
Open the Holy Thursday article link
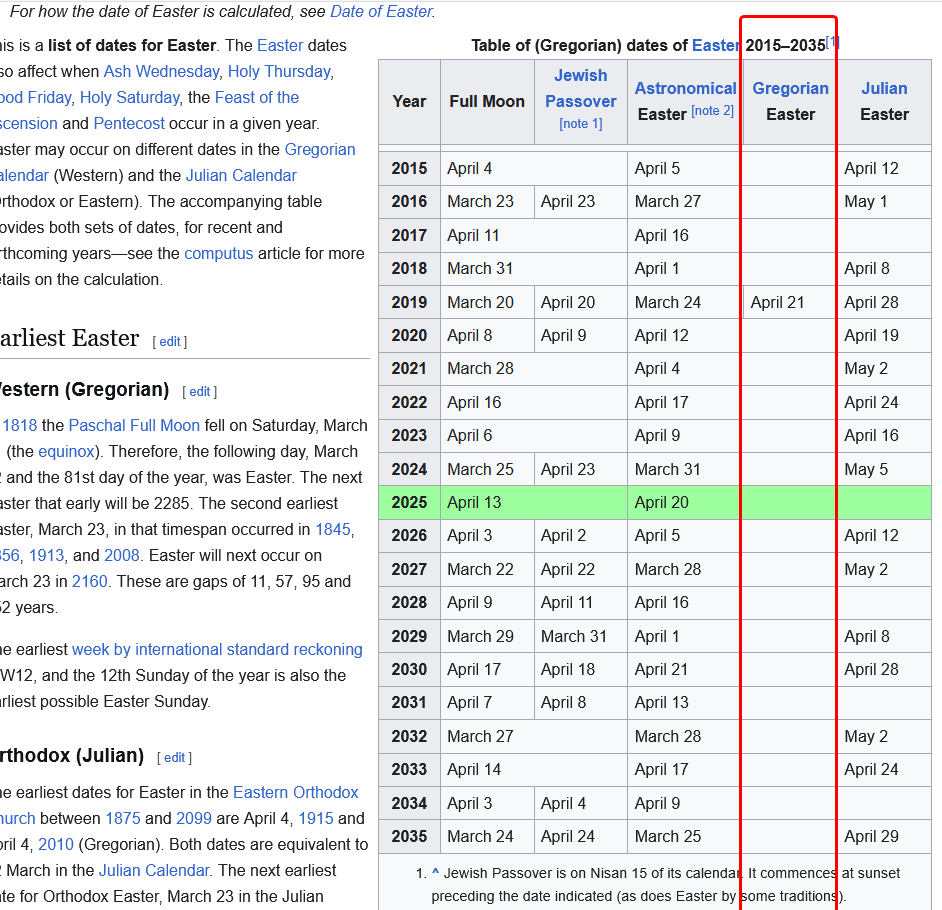point(279,71)
